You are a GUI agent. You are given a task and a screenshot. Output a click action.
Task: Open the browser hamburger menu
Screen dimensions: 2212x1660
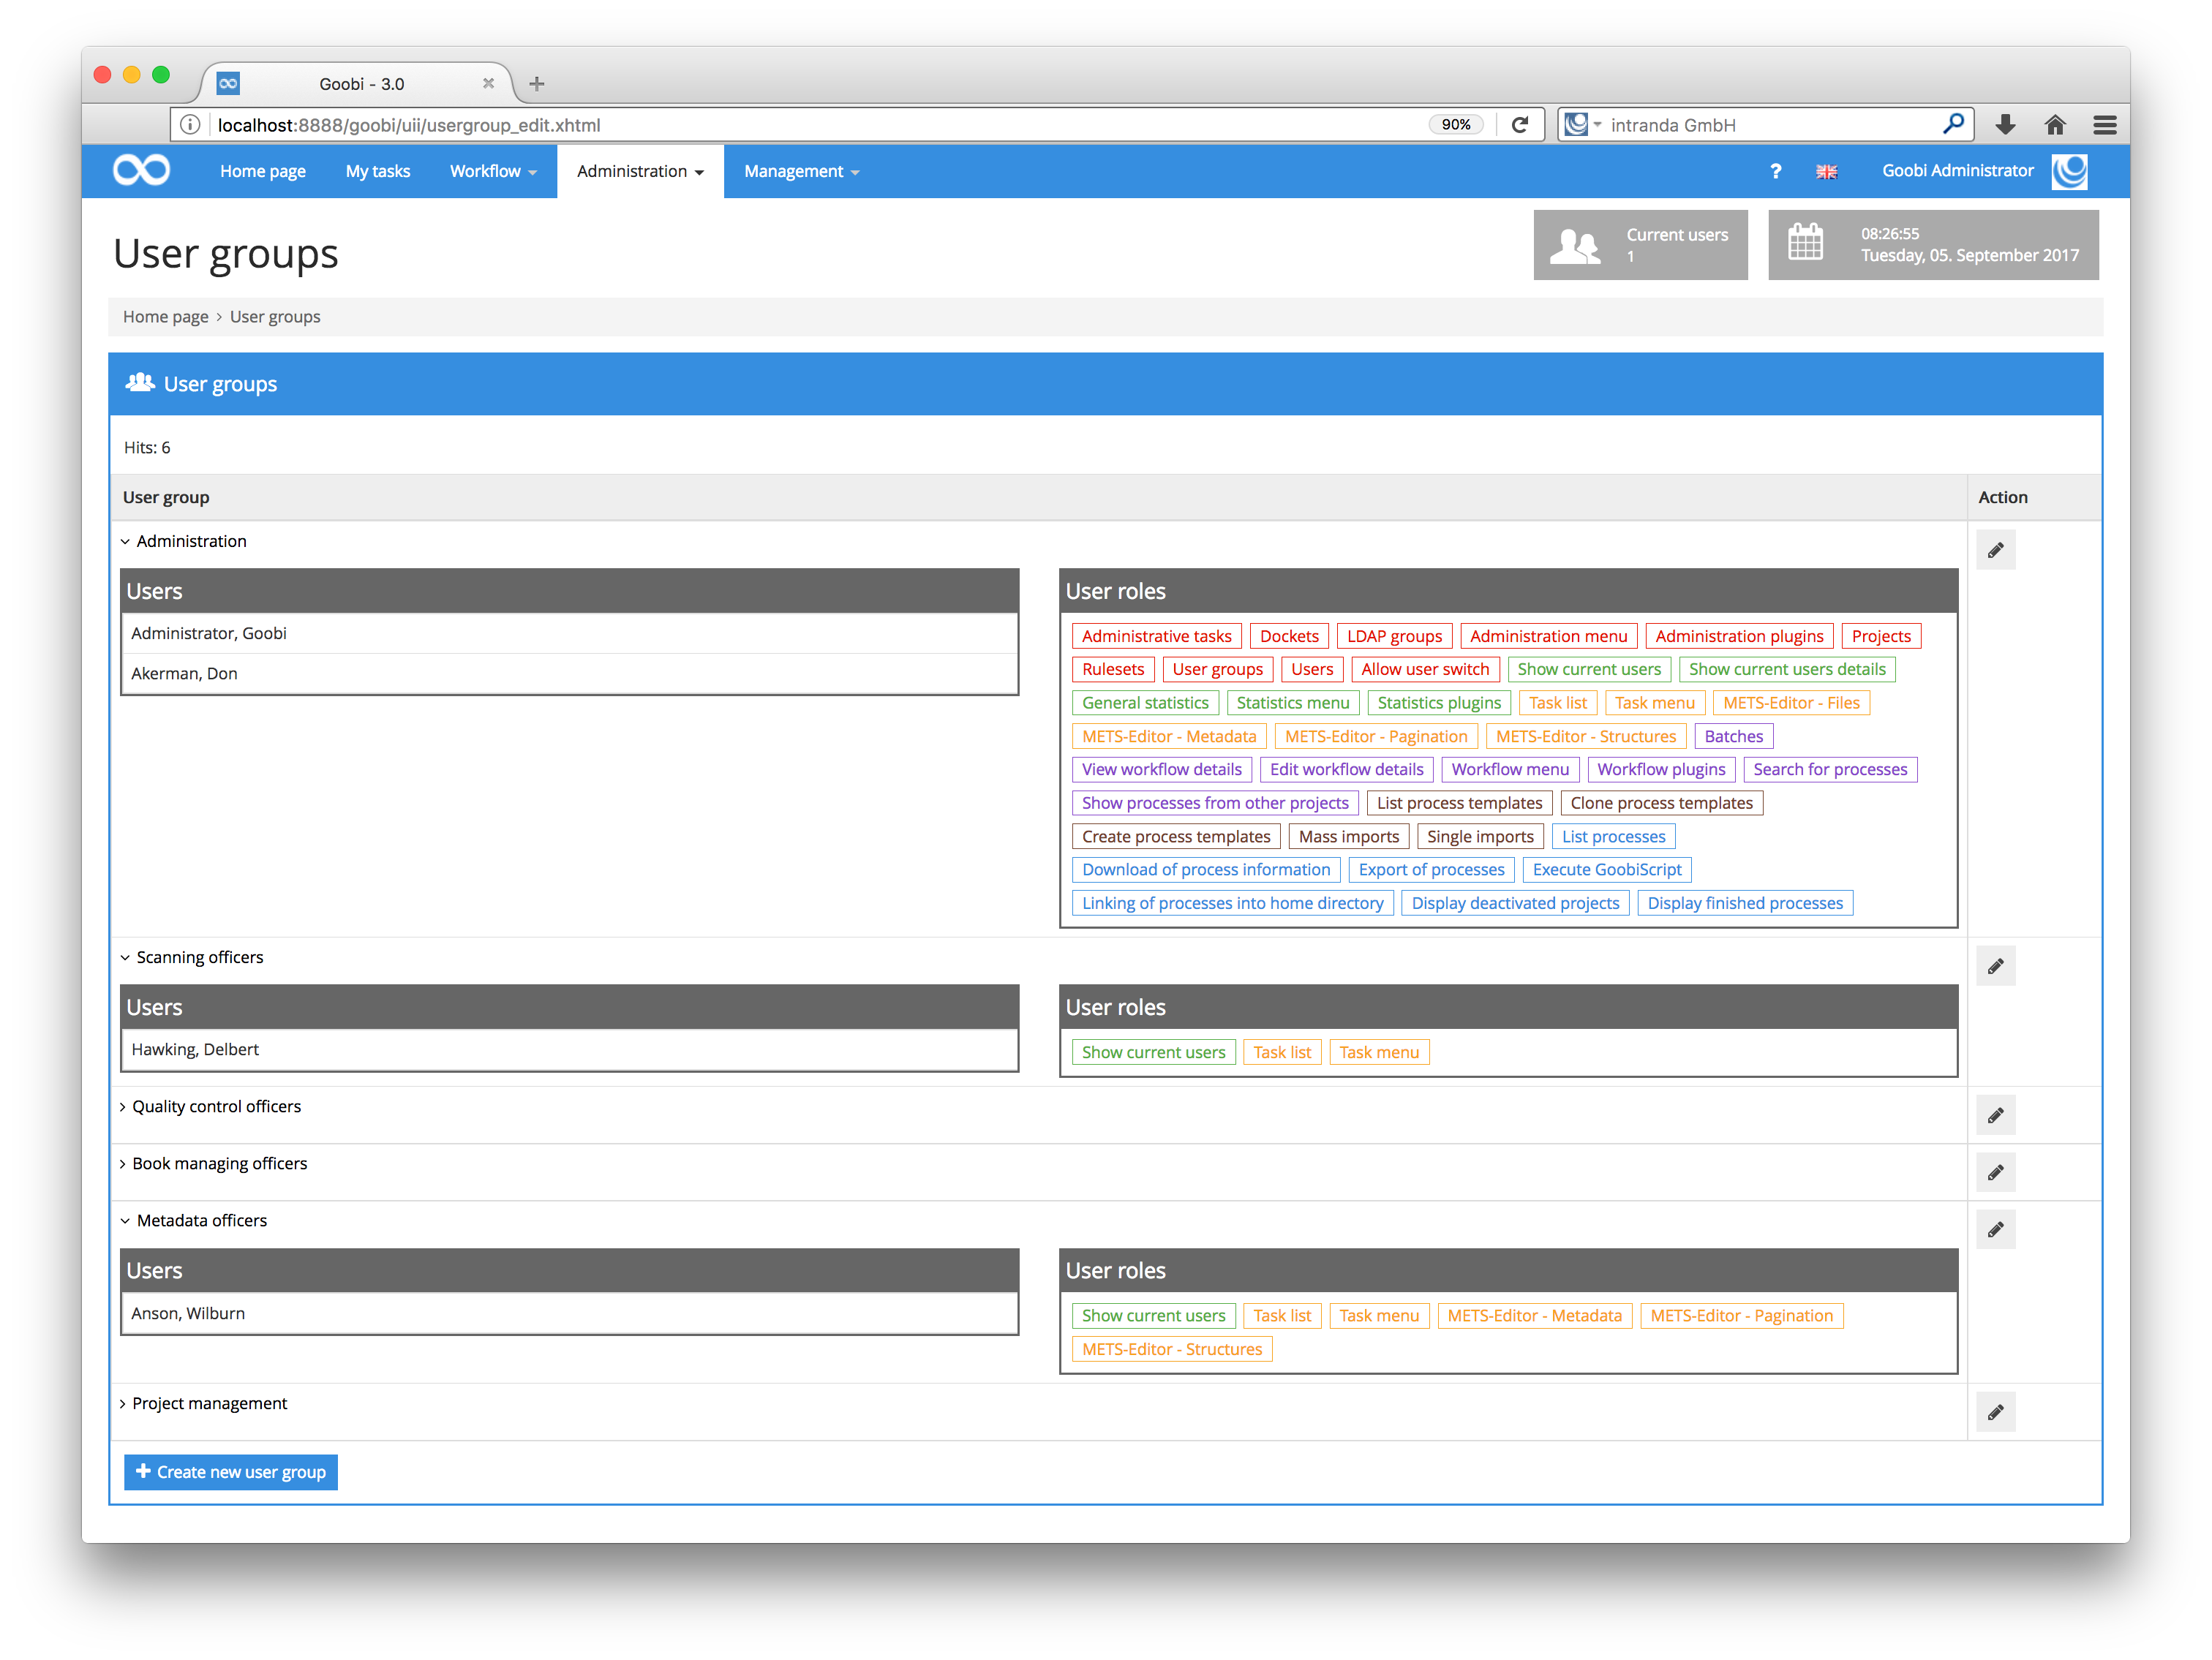2105,124
